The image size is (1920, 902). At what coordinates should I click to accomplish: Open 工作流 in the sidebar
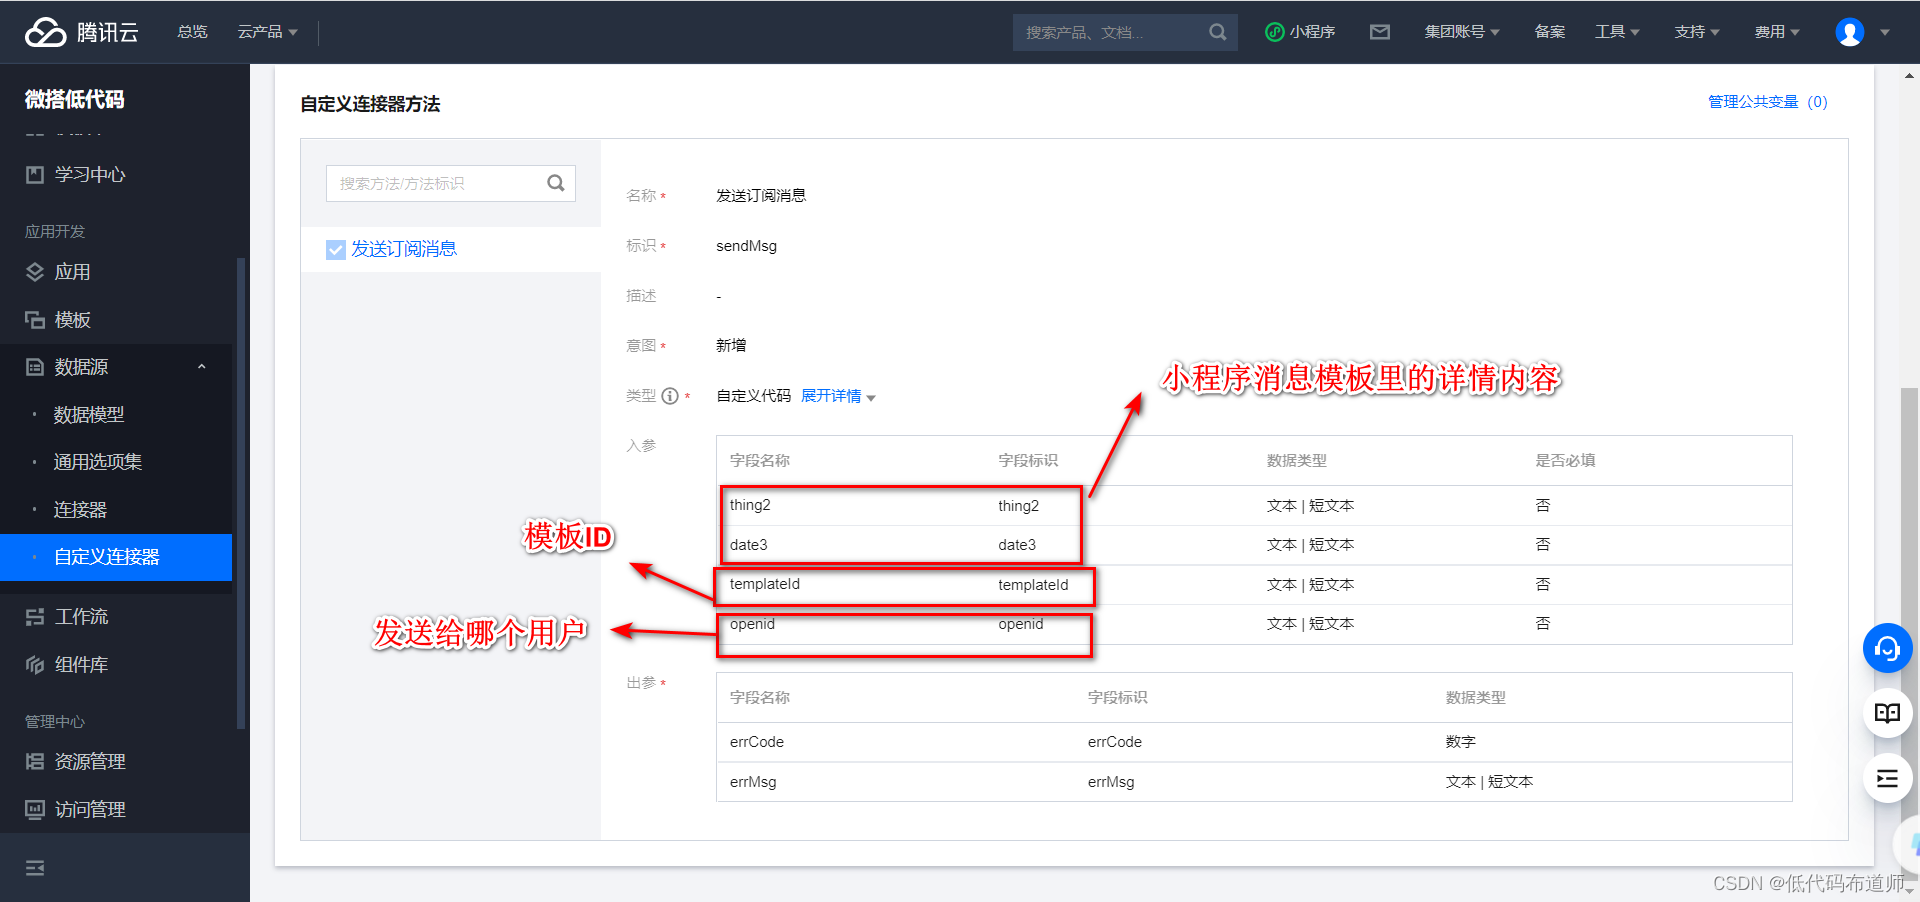pos(81,617)
